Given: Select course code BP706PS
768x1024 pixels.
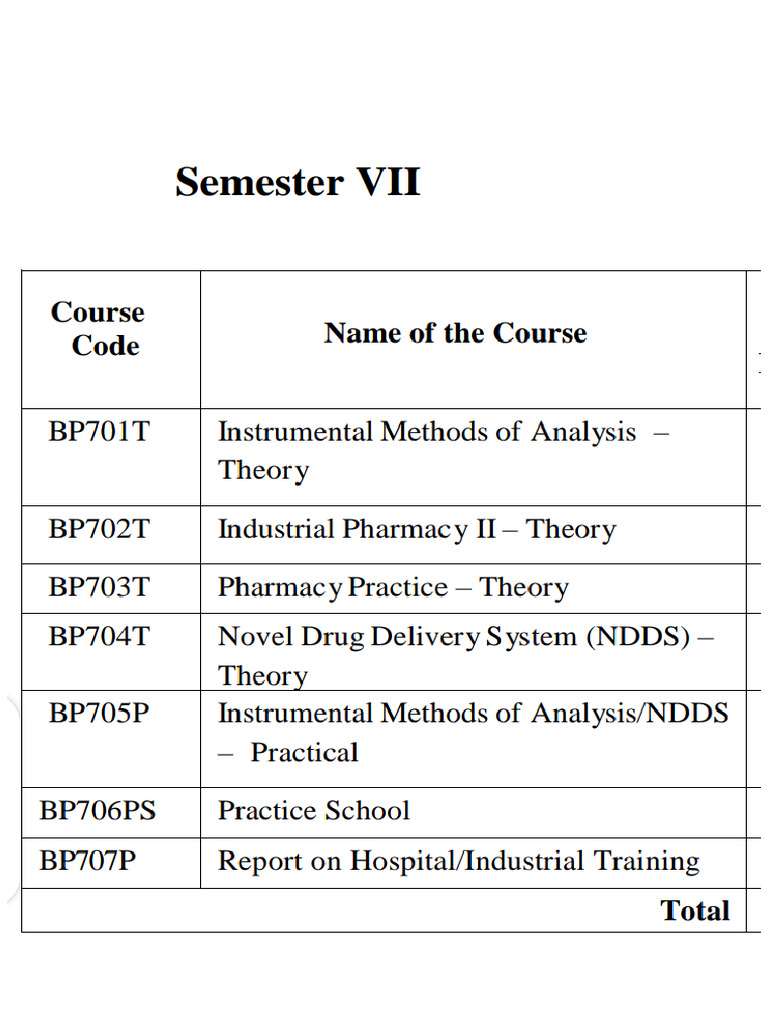Looking at the screenshot, I should pyautogui.click(x=98, y=810).
